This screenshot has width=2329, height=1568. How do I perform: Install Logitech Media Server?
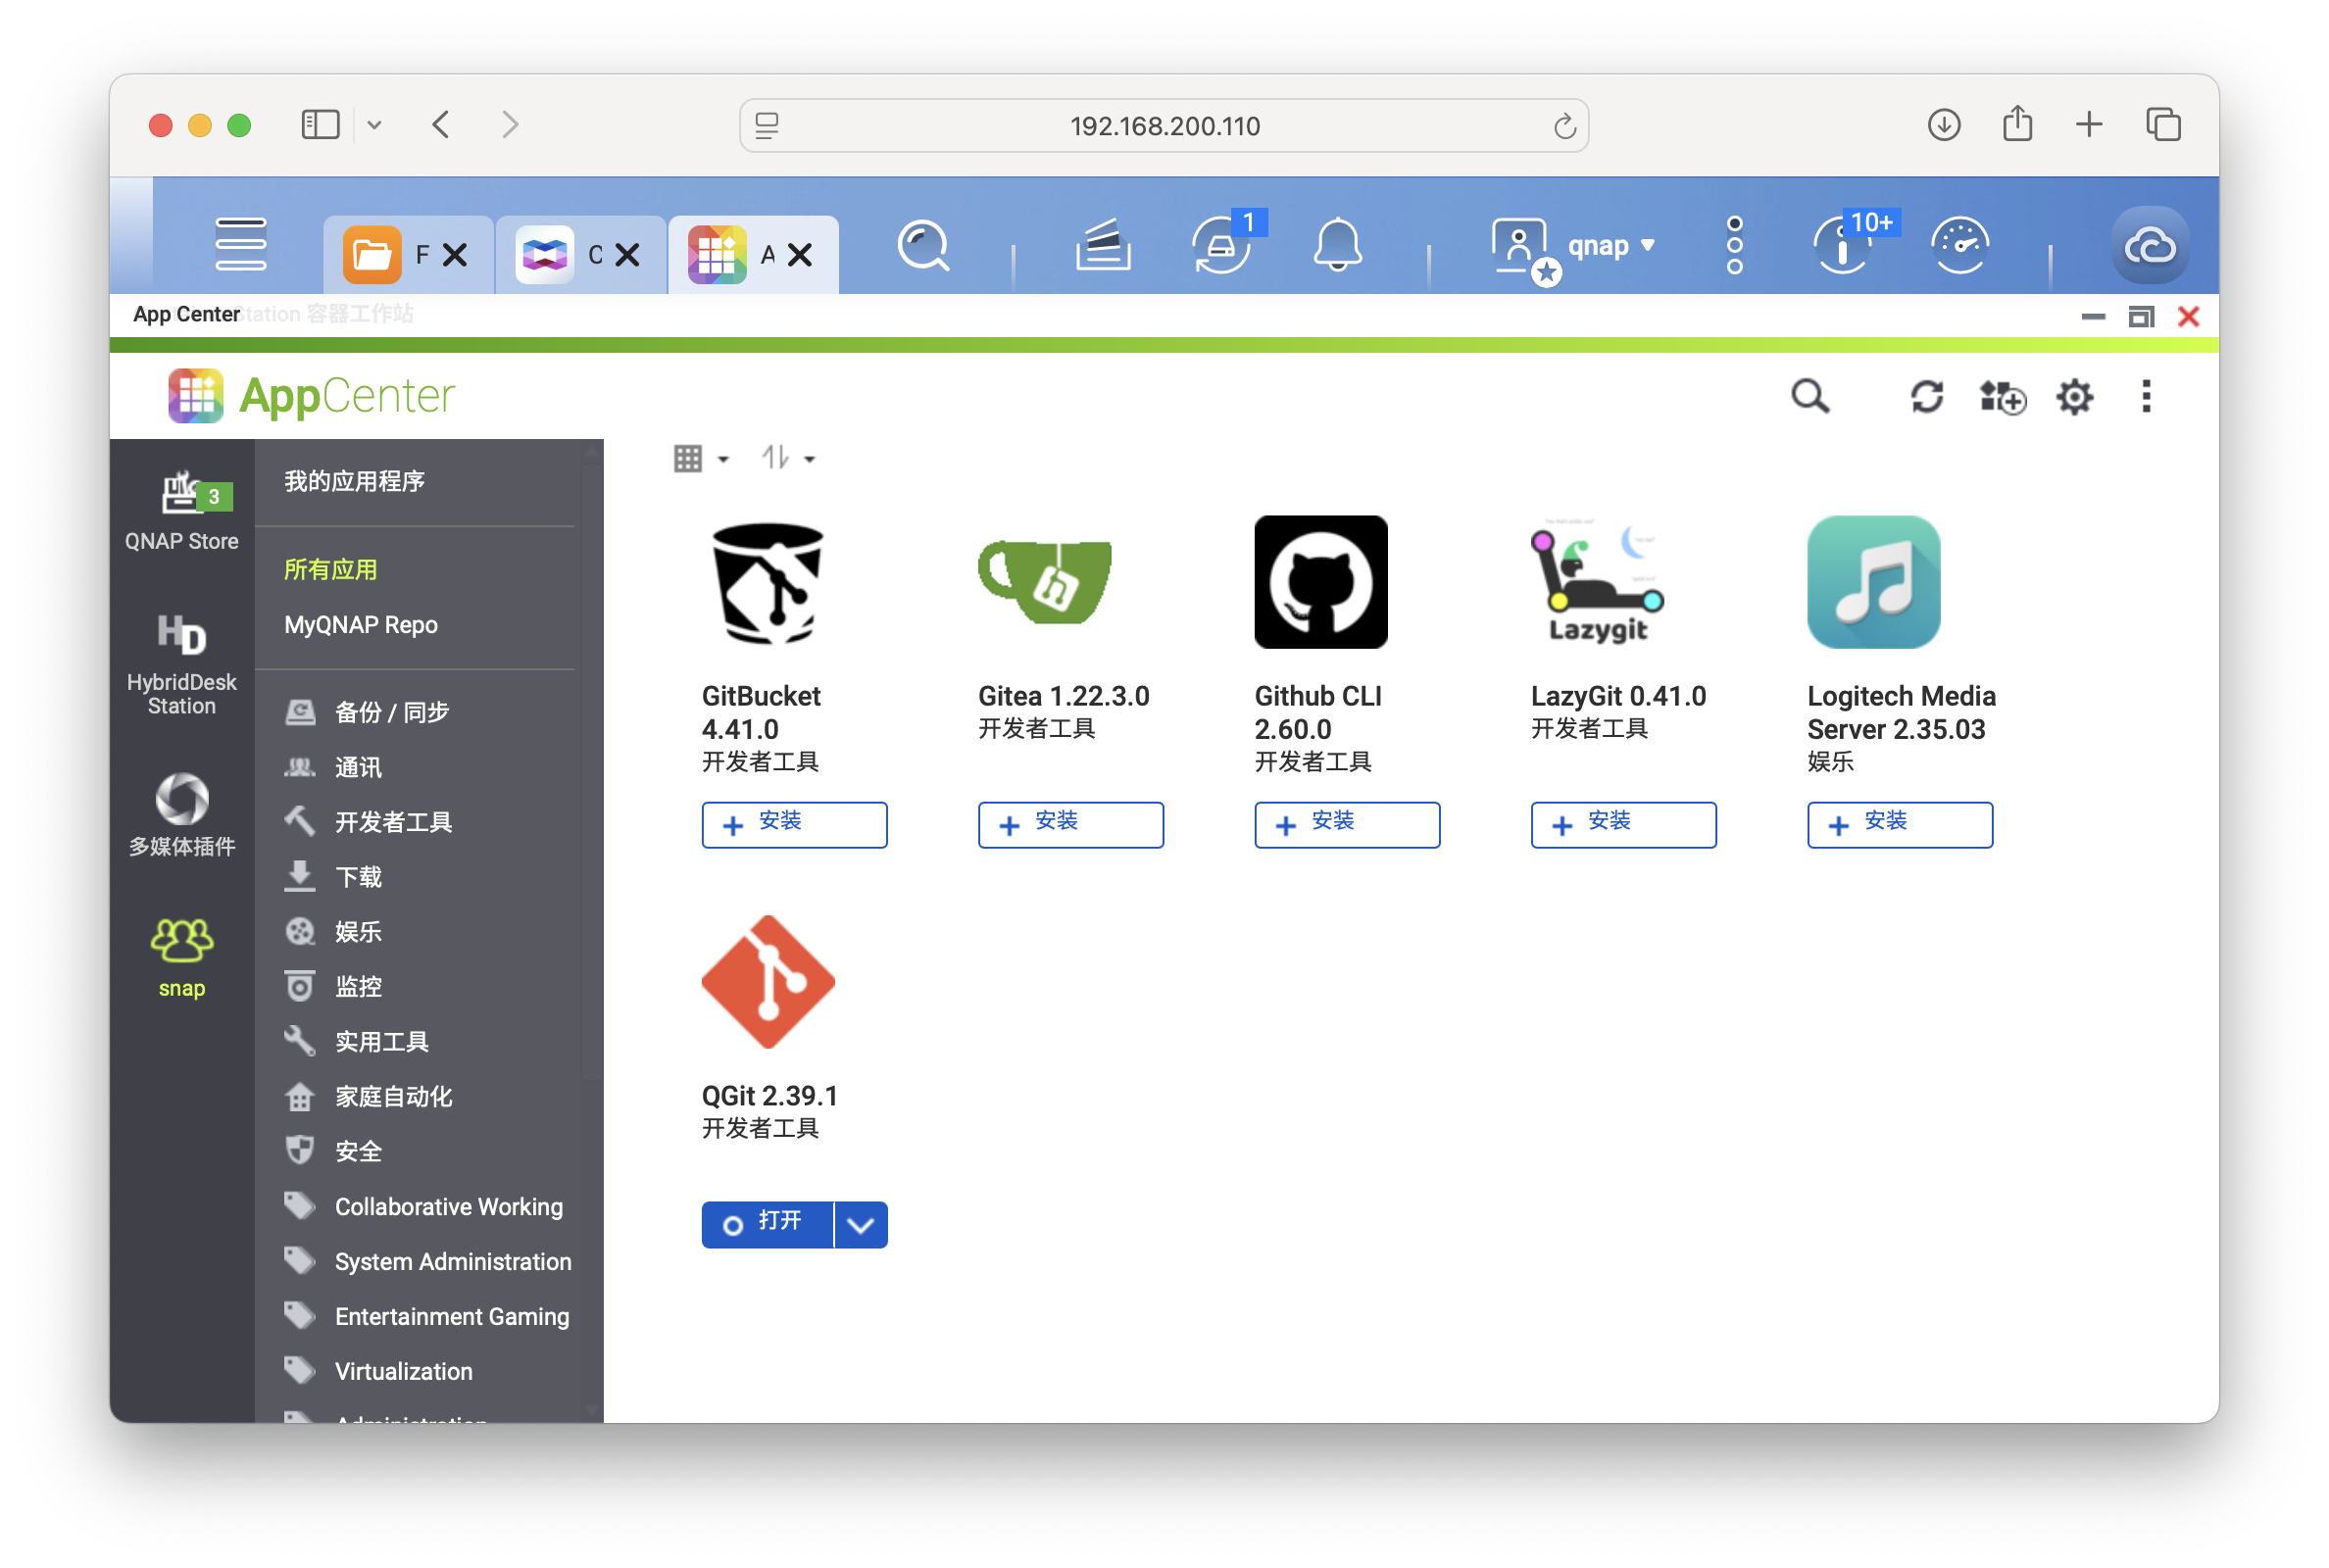click(1899, 825)
